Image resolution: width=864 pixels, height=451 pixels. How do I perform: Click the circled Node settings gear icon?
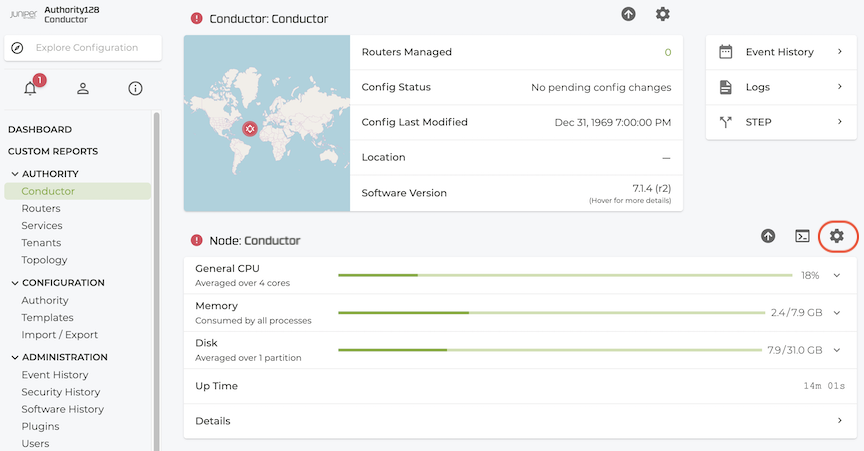836,236
